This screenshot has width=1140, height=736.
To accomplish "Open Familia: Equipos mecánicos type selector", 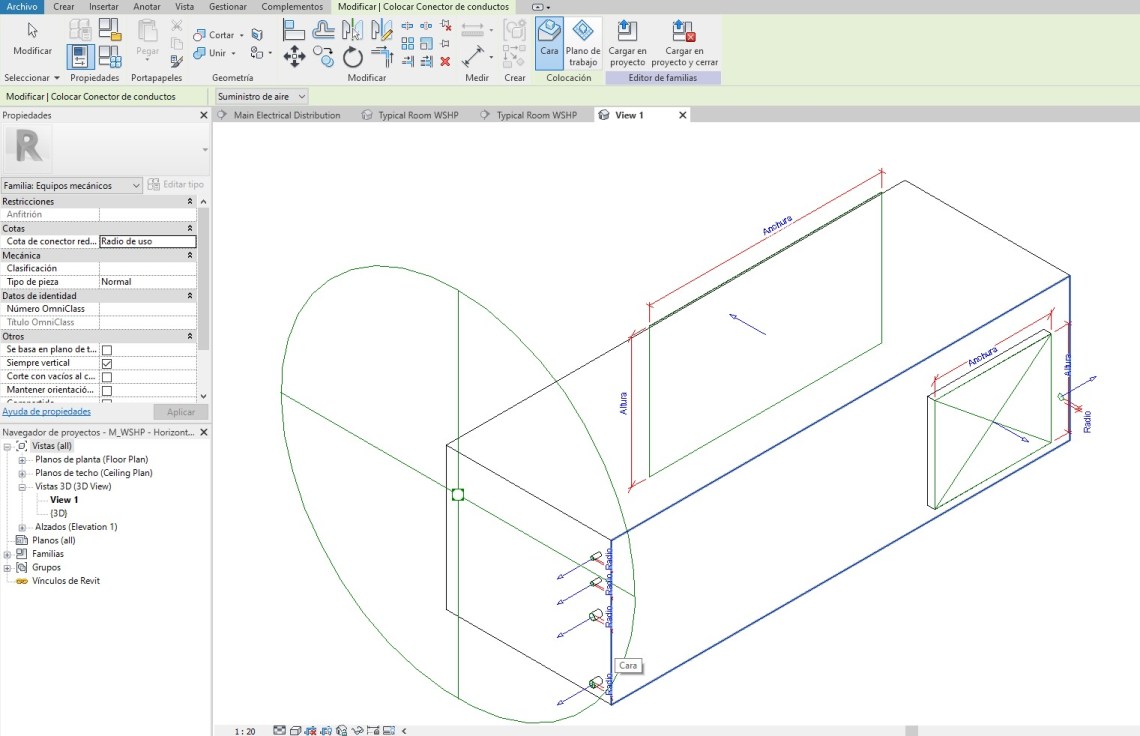I will click(x=72, y=185).
